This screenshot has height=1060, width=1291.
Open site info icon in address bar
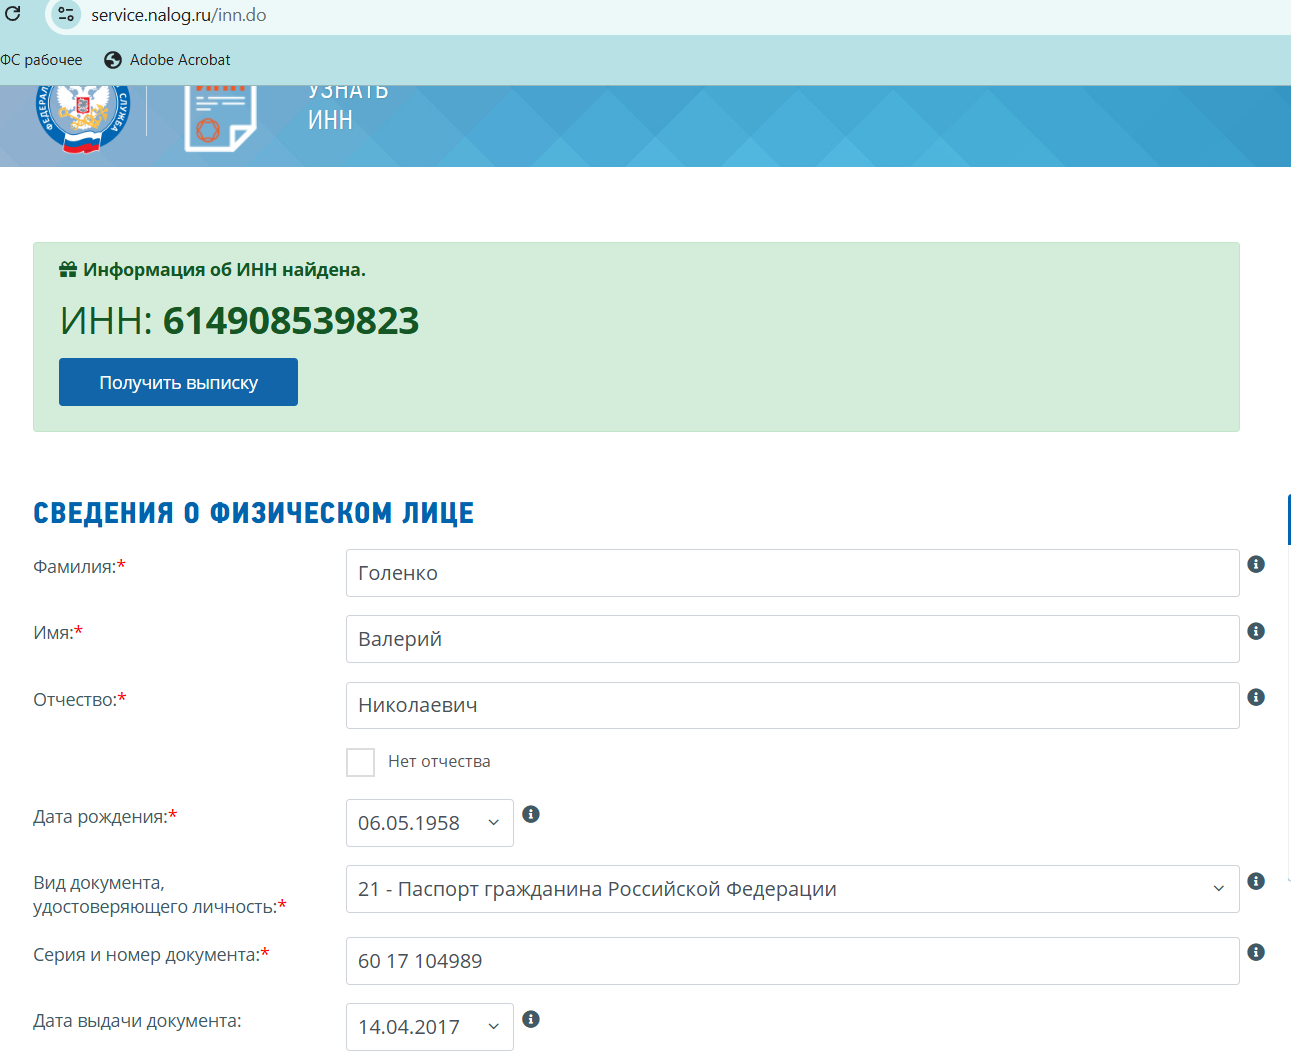click(66, 15)
